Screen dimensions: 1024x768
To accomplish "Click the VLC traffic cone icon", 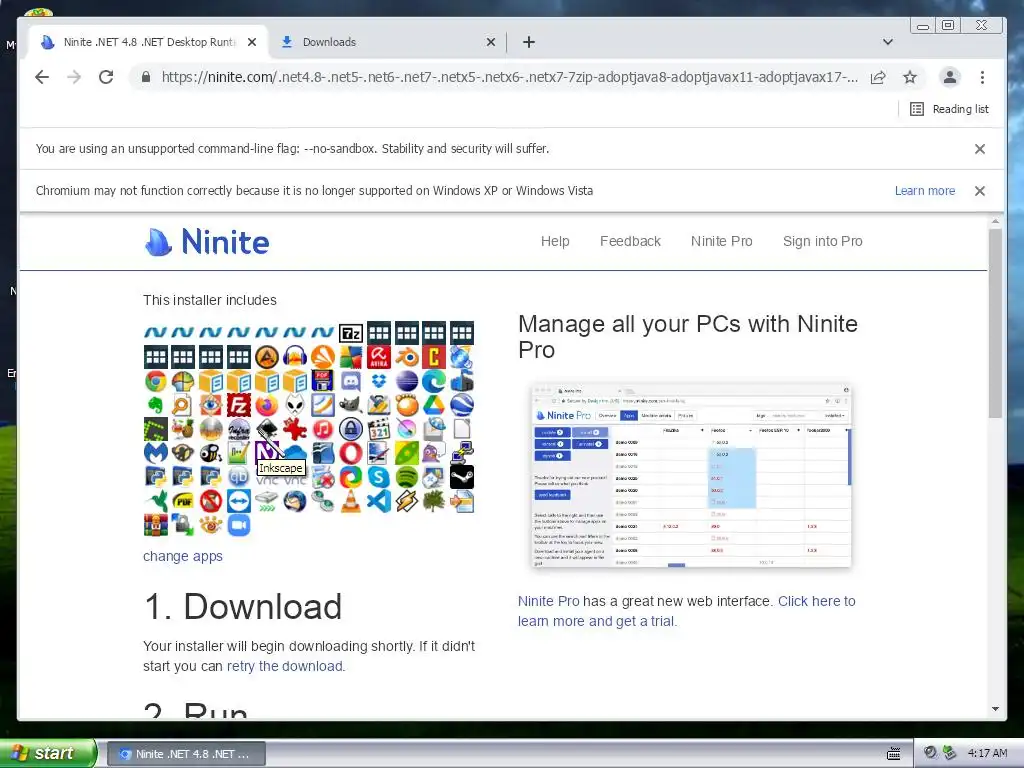I will 351,501.
